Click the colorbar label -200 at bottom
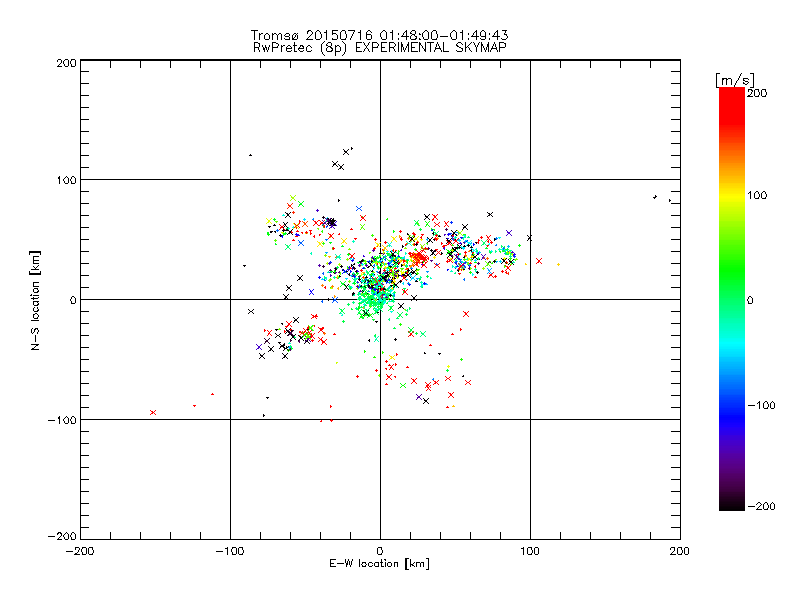This screenshot has height=600, width=800. [x=761, y=506]
